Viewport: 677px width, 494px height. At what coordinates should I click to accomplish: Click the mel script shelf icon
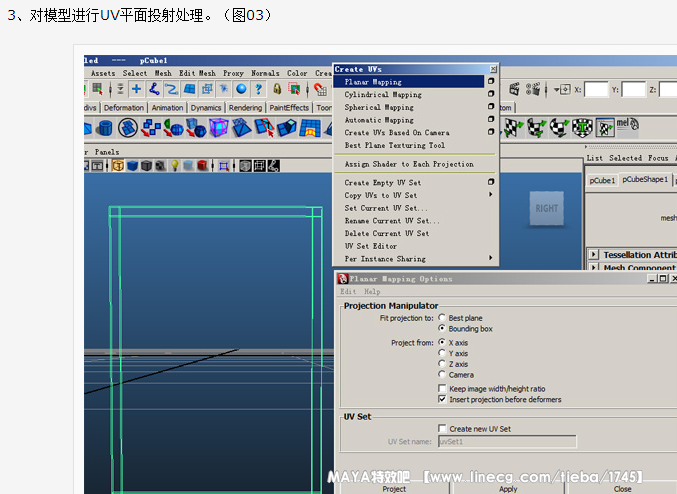coord(627,126)
